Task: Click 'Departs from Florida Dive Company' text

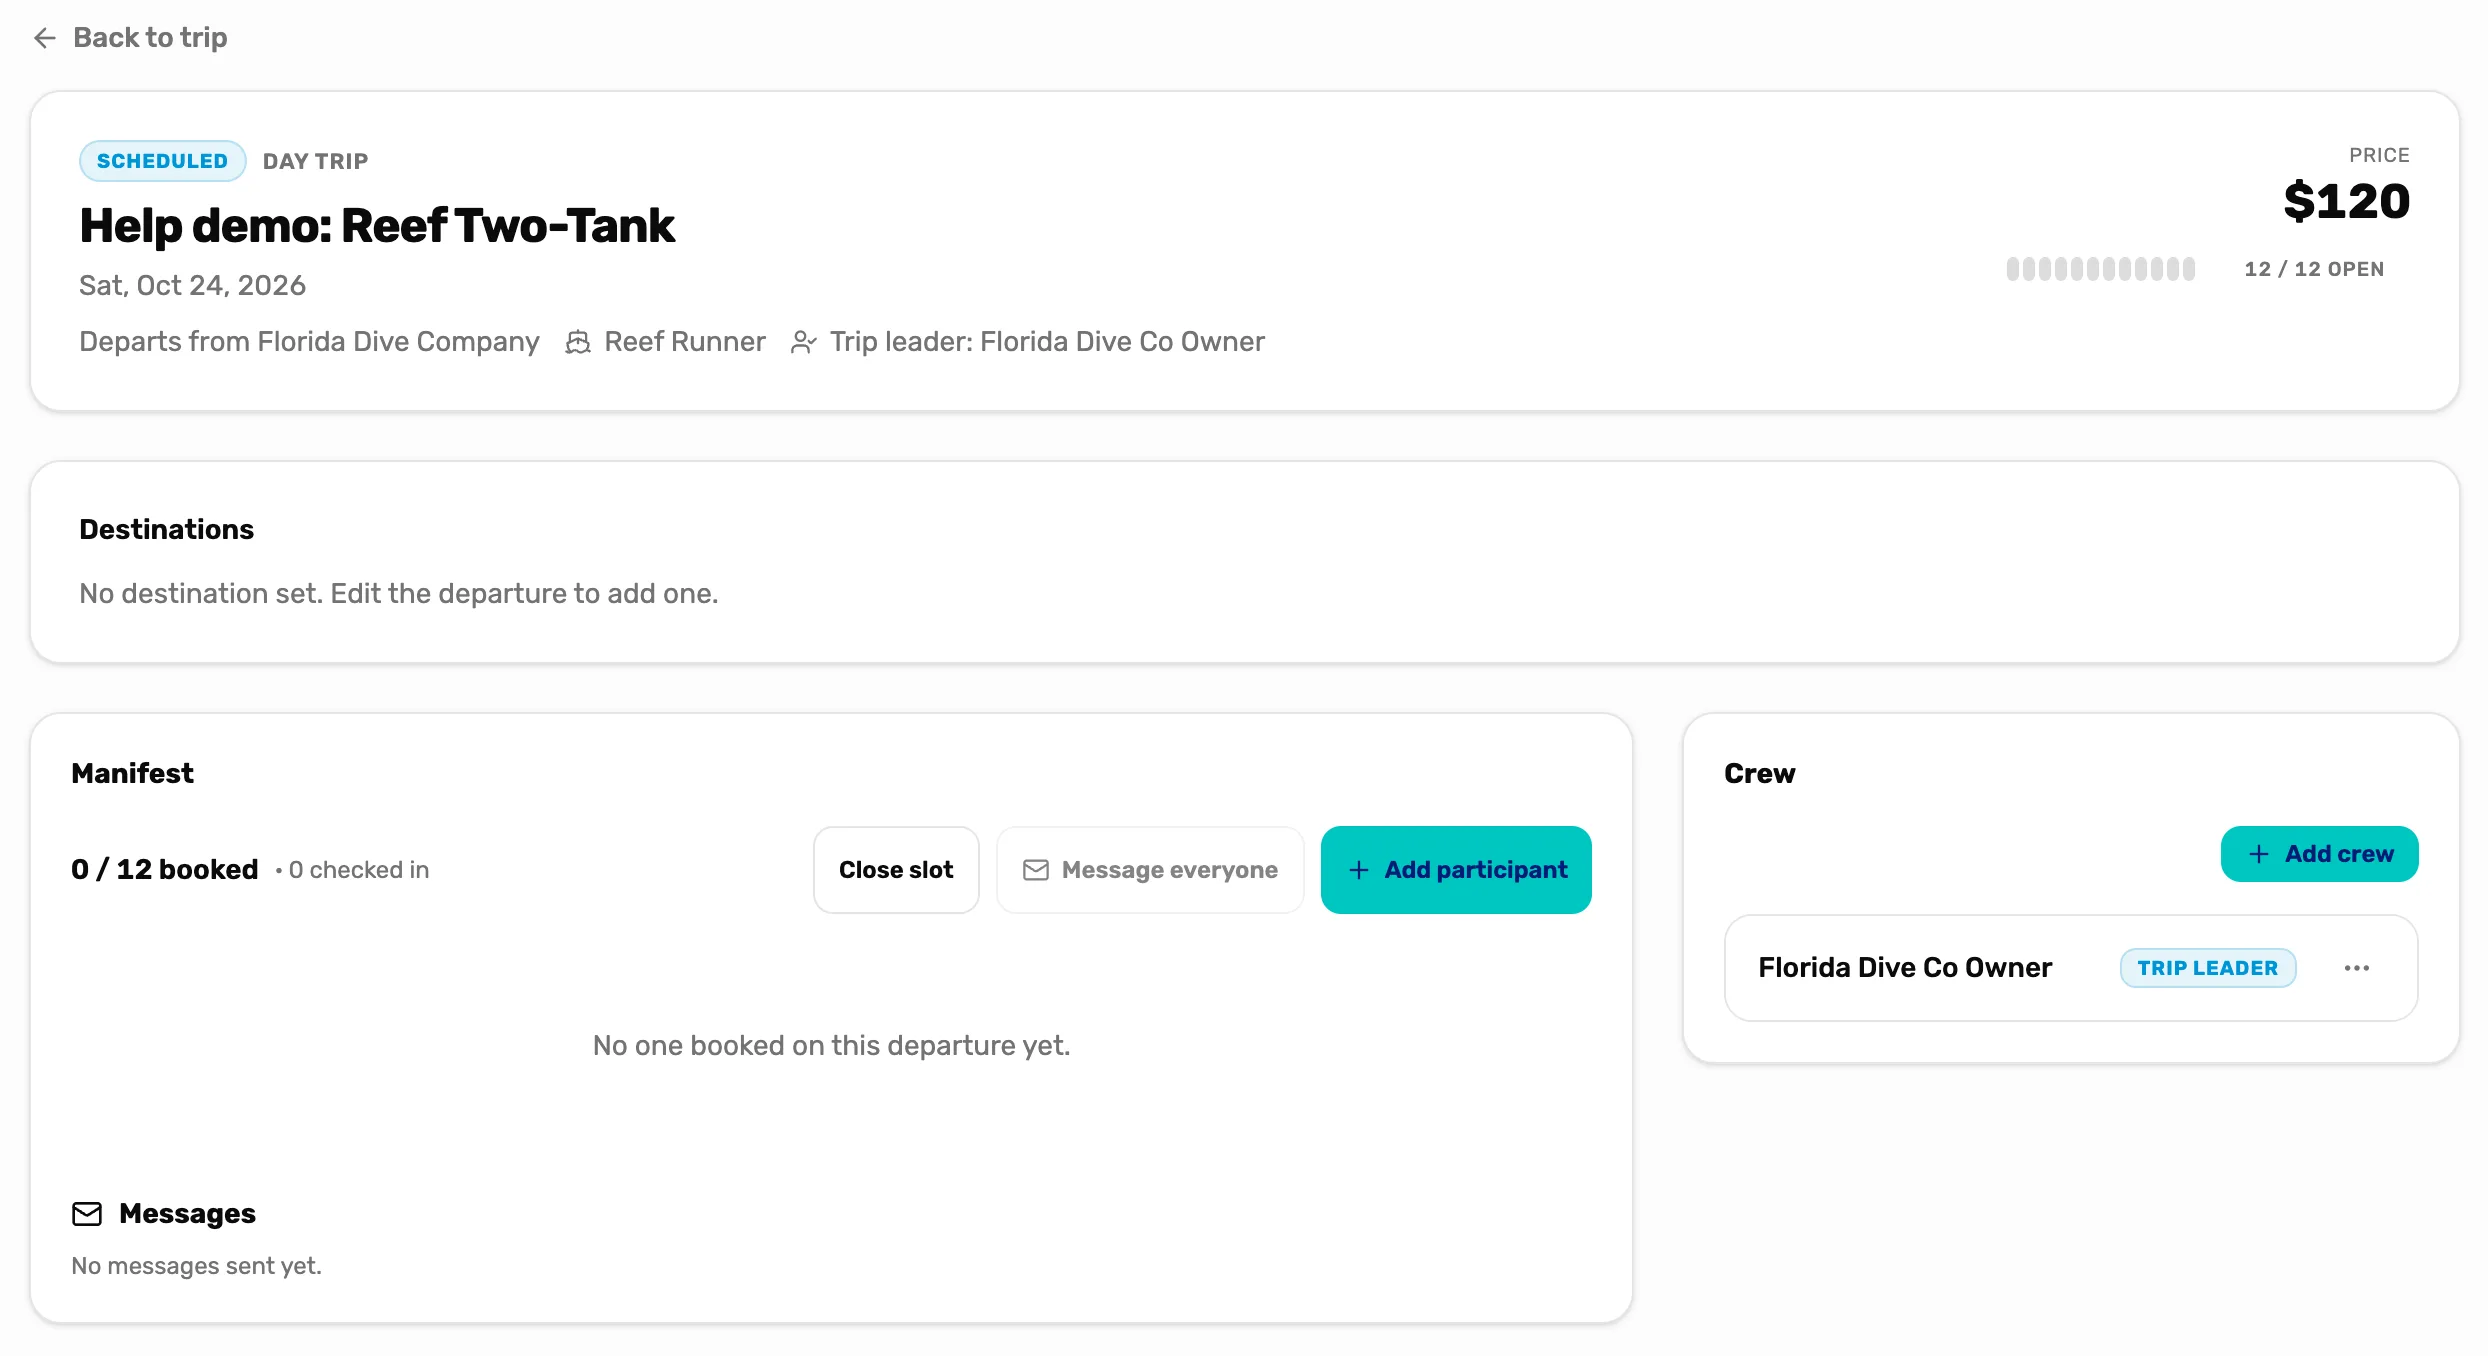Action: tap(309, 342)
